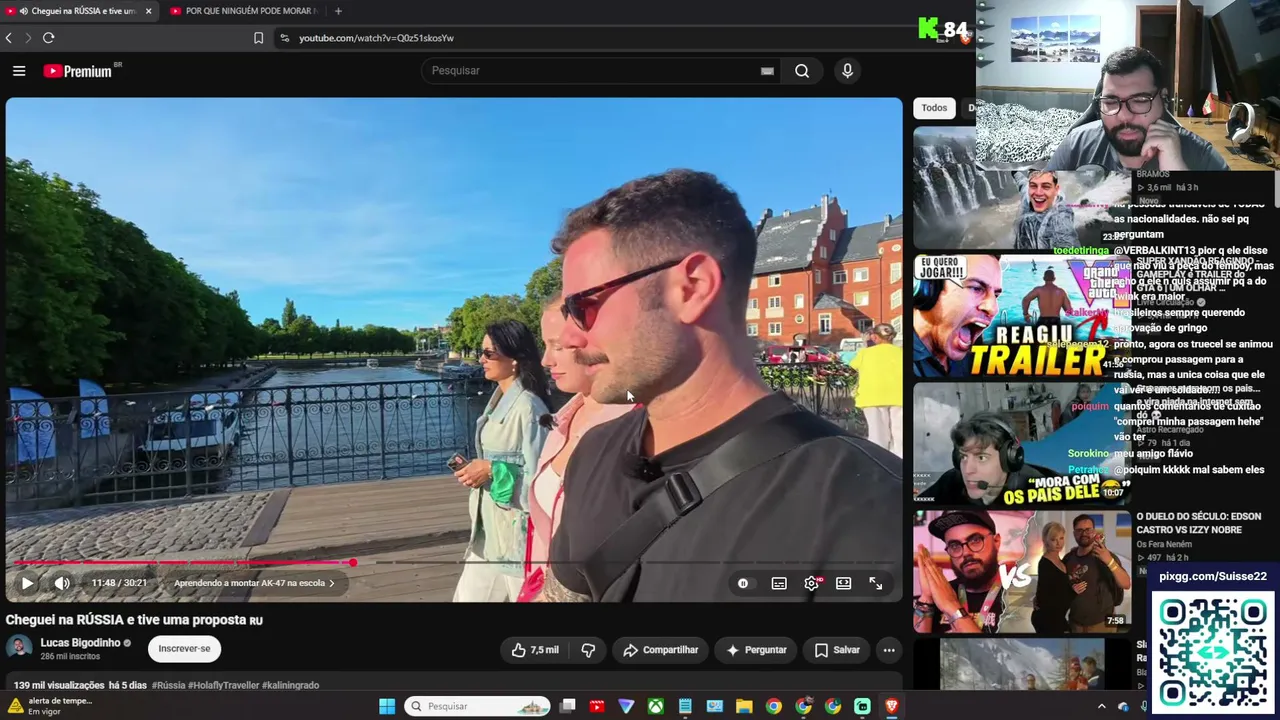Open 'O DUELO DO SÉCULO' video title
The width and height of the screenshot is (1280, 720).
[1198, 523]
